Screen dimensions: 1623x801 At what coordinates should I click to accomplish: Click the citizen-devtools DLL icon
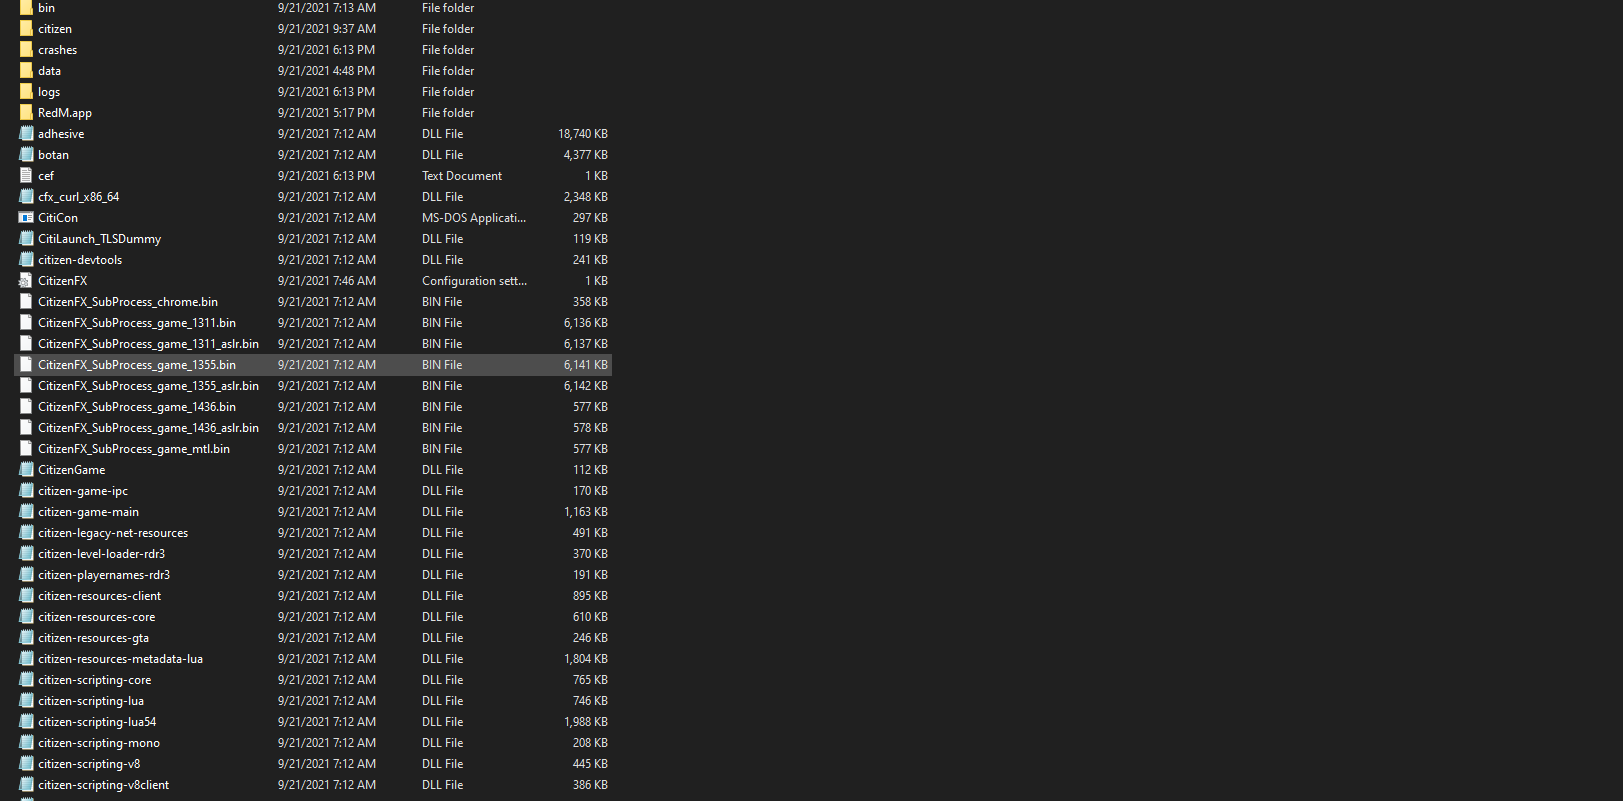pyautogui.click(x=26, y=259)
